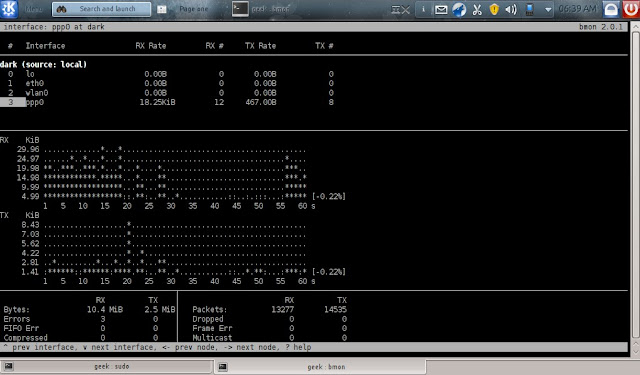Click the scrollbar up arrow
The height and width of the screenshot is (375, 640).
pyautogui.click(x=636, y=26)
